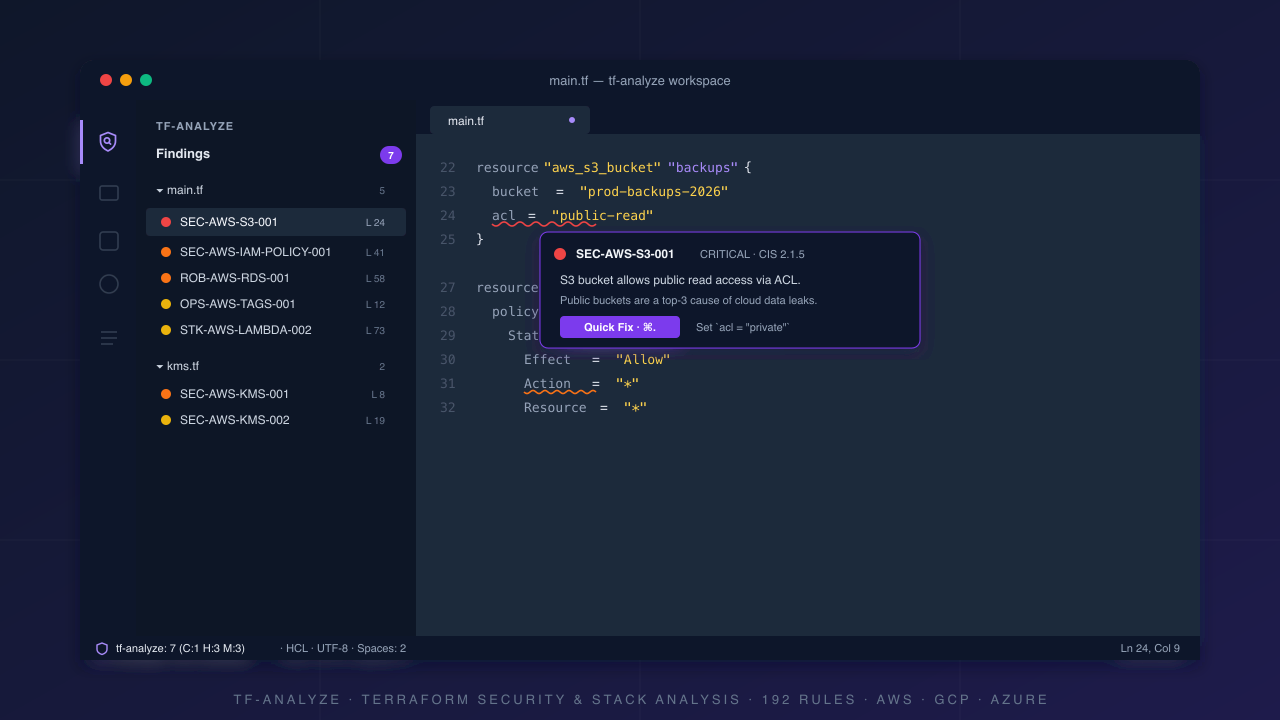Click the unsaved dot on the main.tf tab
Screen dimensions: 1280x720
(x=572, y=120)
